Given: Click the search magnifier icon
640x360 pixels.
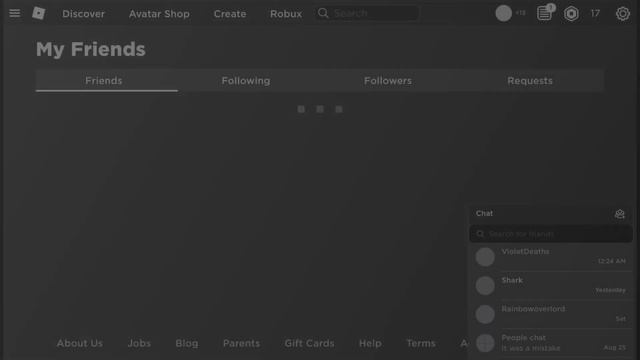Looking at the screenshot, I should pos(323,13).
